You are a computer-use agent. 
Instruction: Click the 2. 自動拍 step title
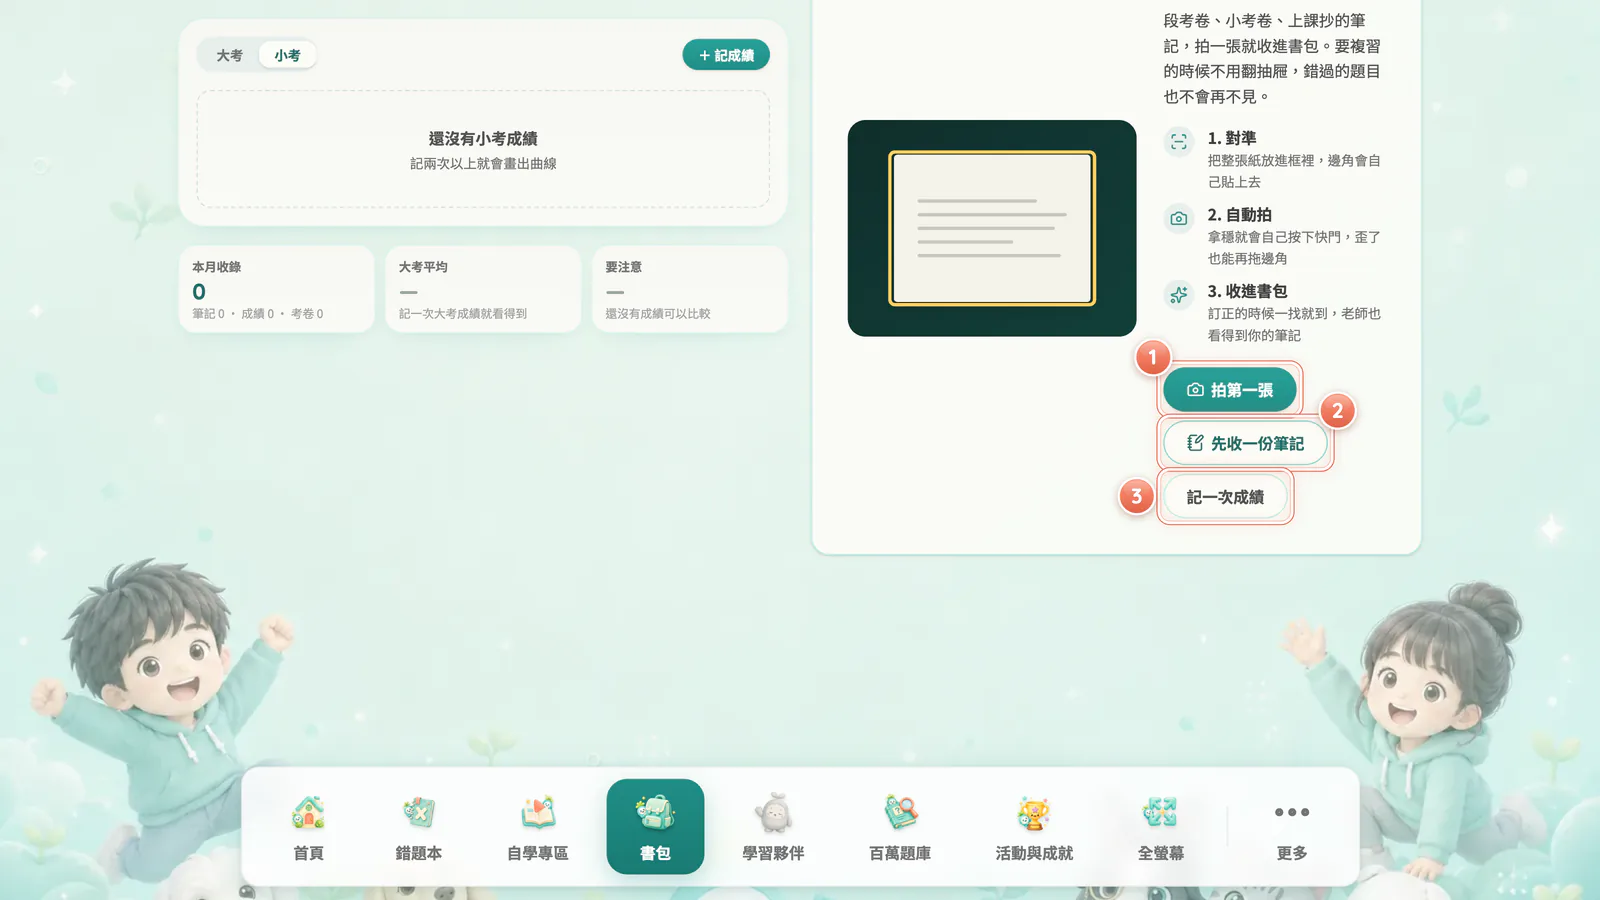pos(1240,215)
